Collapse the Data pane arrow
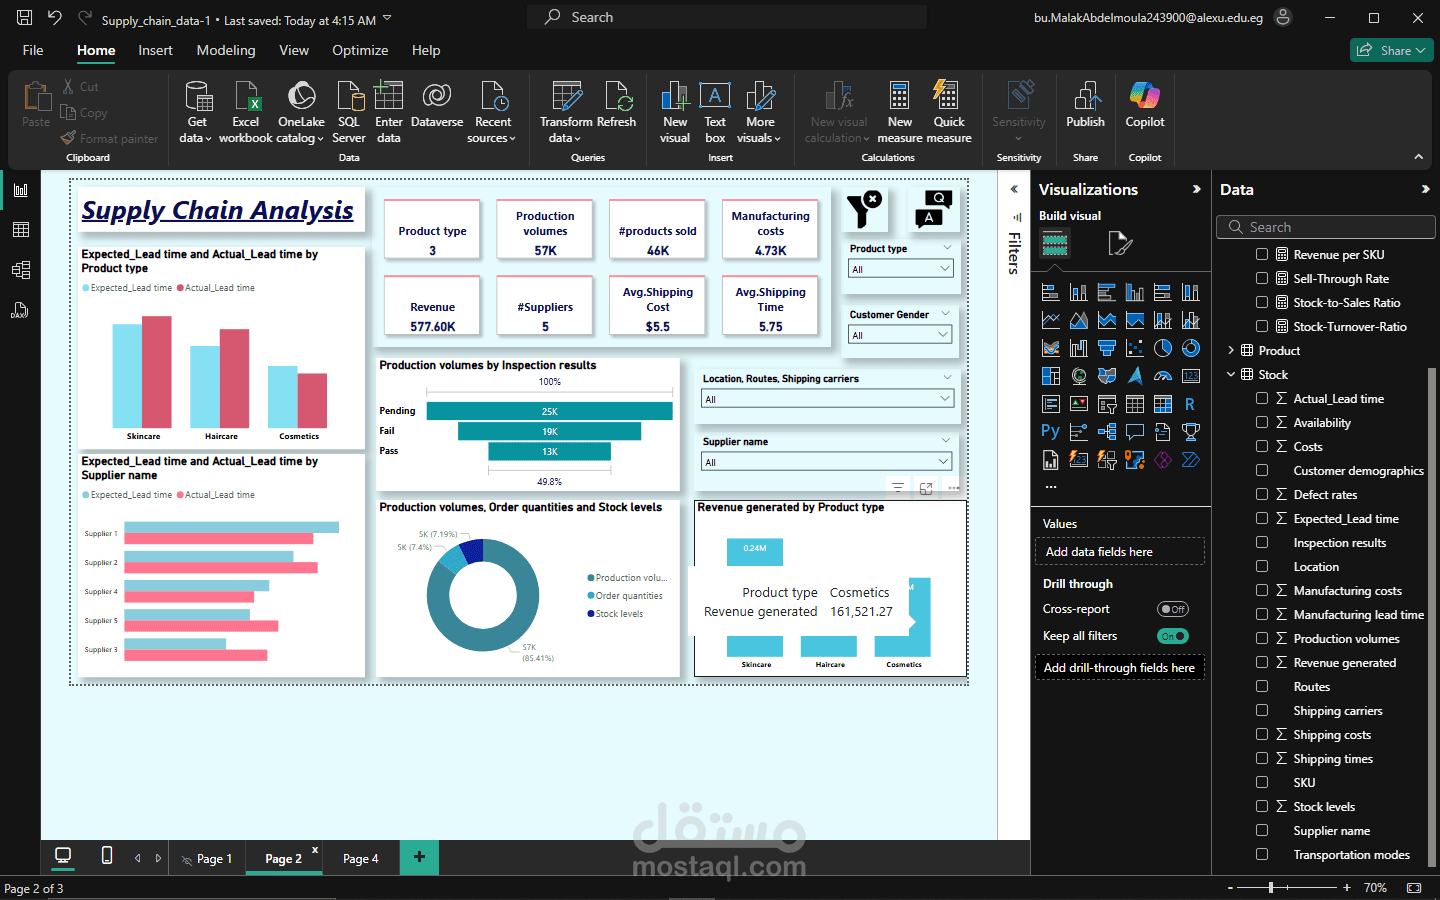 pos(1425,189)
